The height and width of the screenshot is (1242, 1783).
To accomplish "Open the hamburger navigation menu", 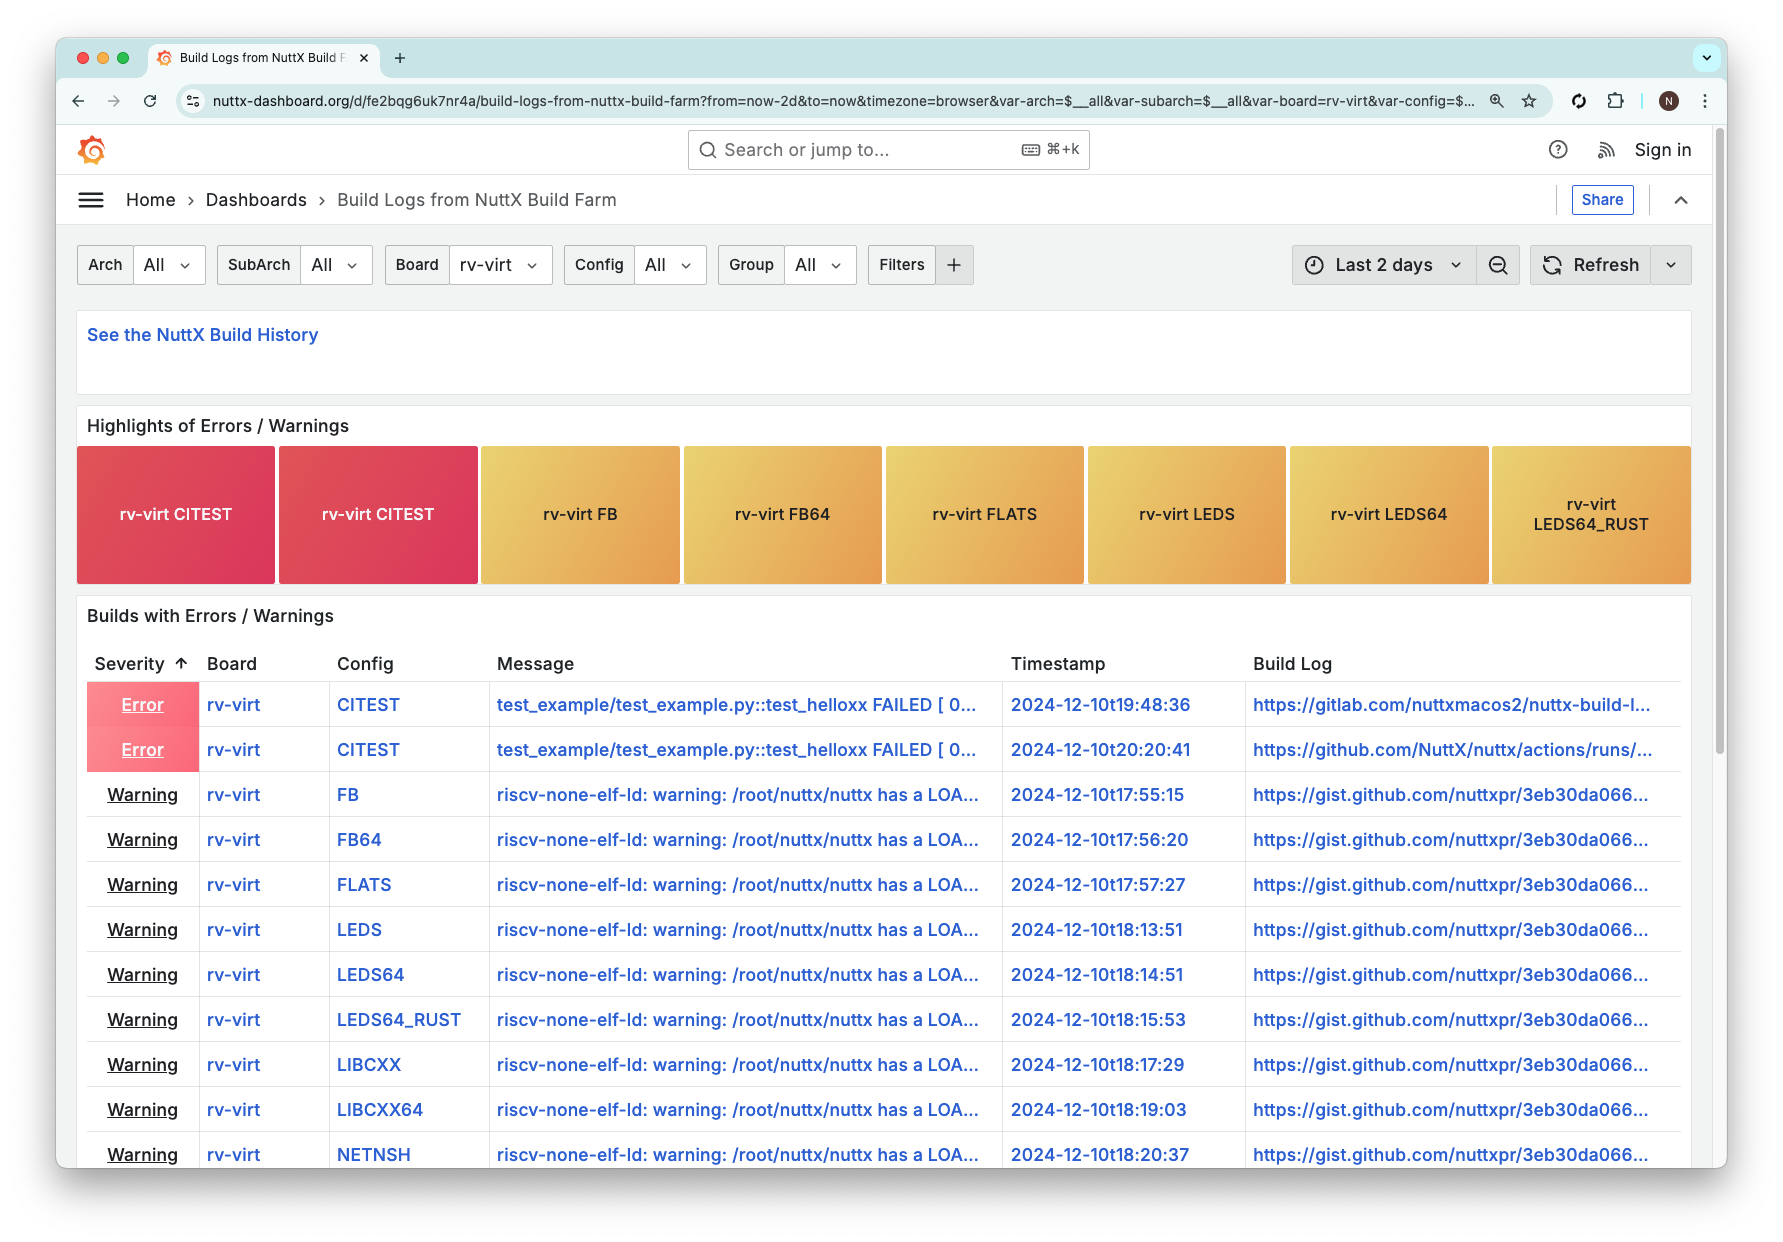I will point(91,200).
